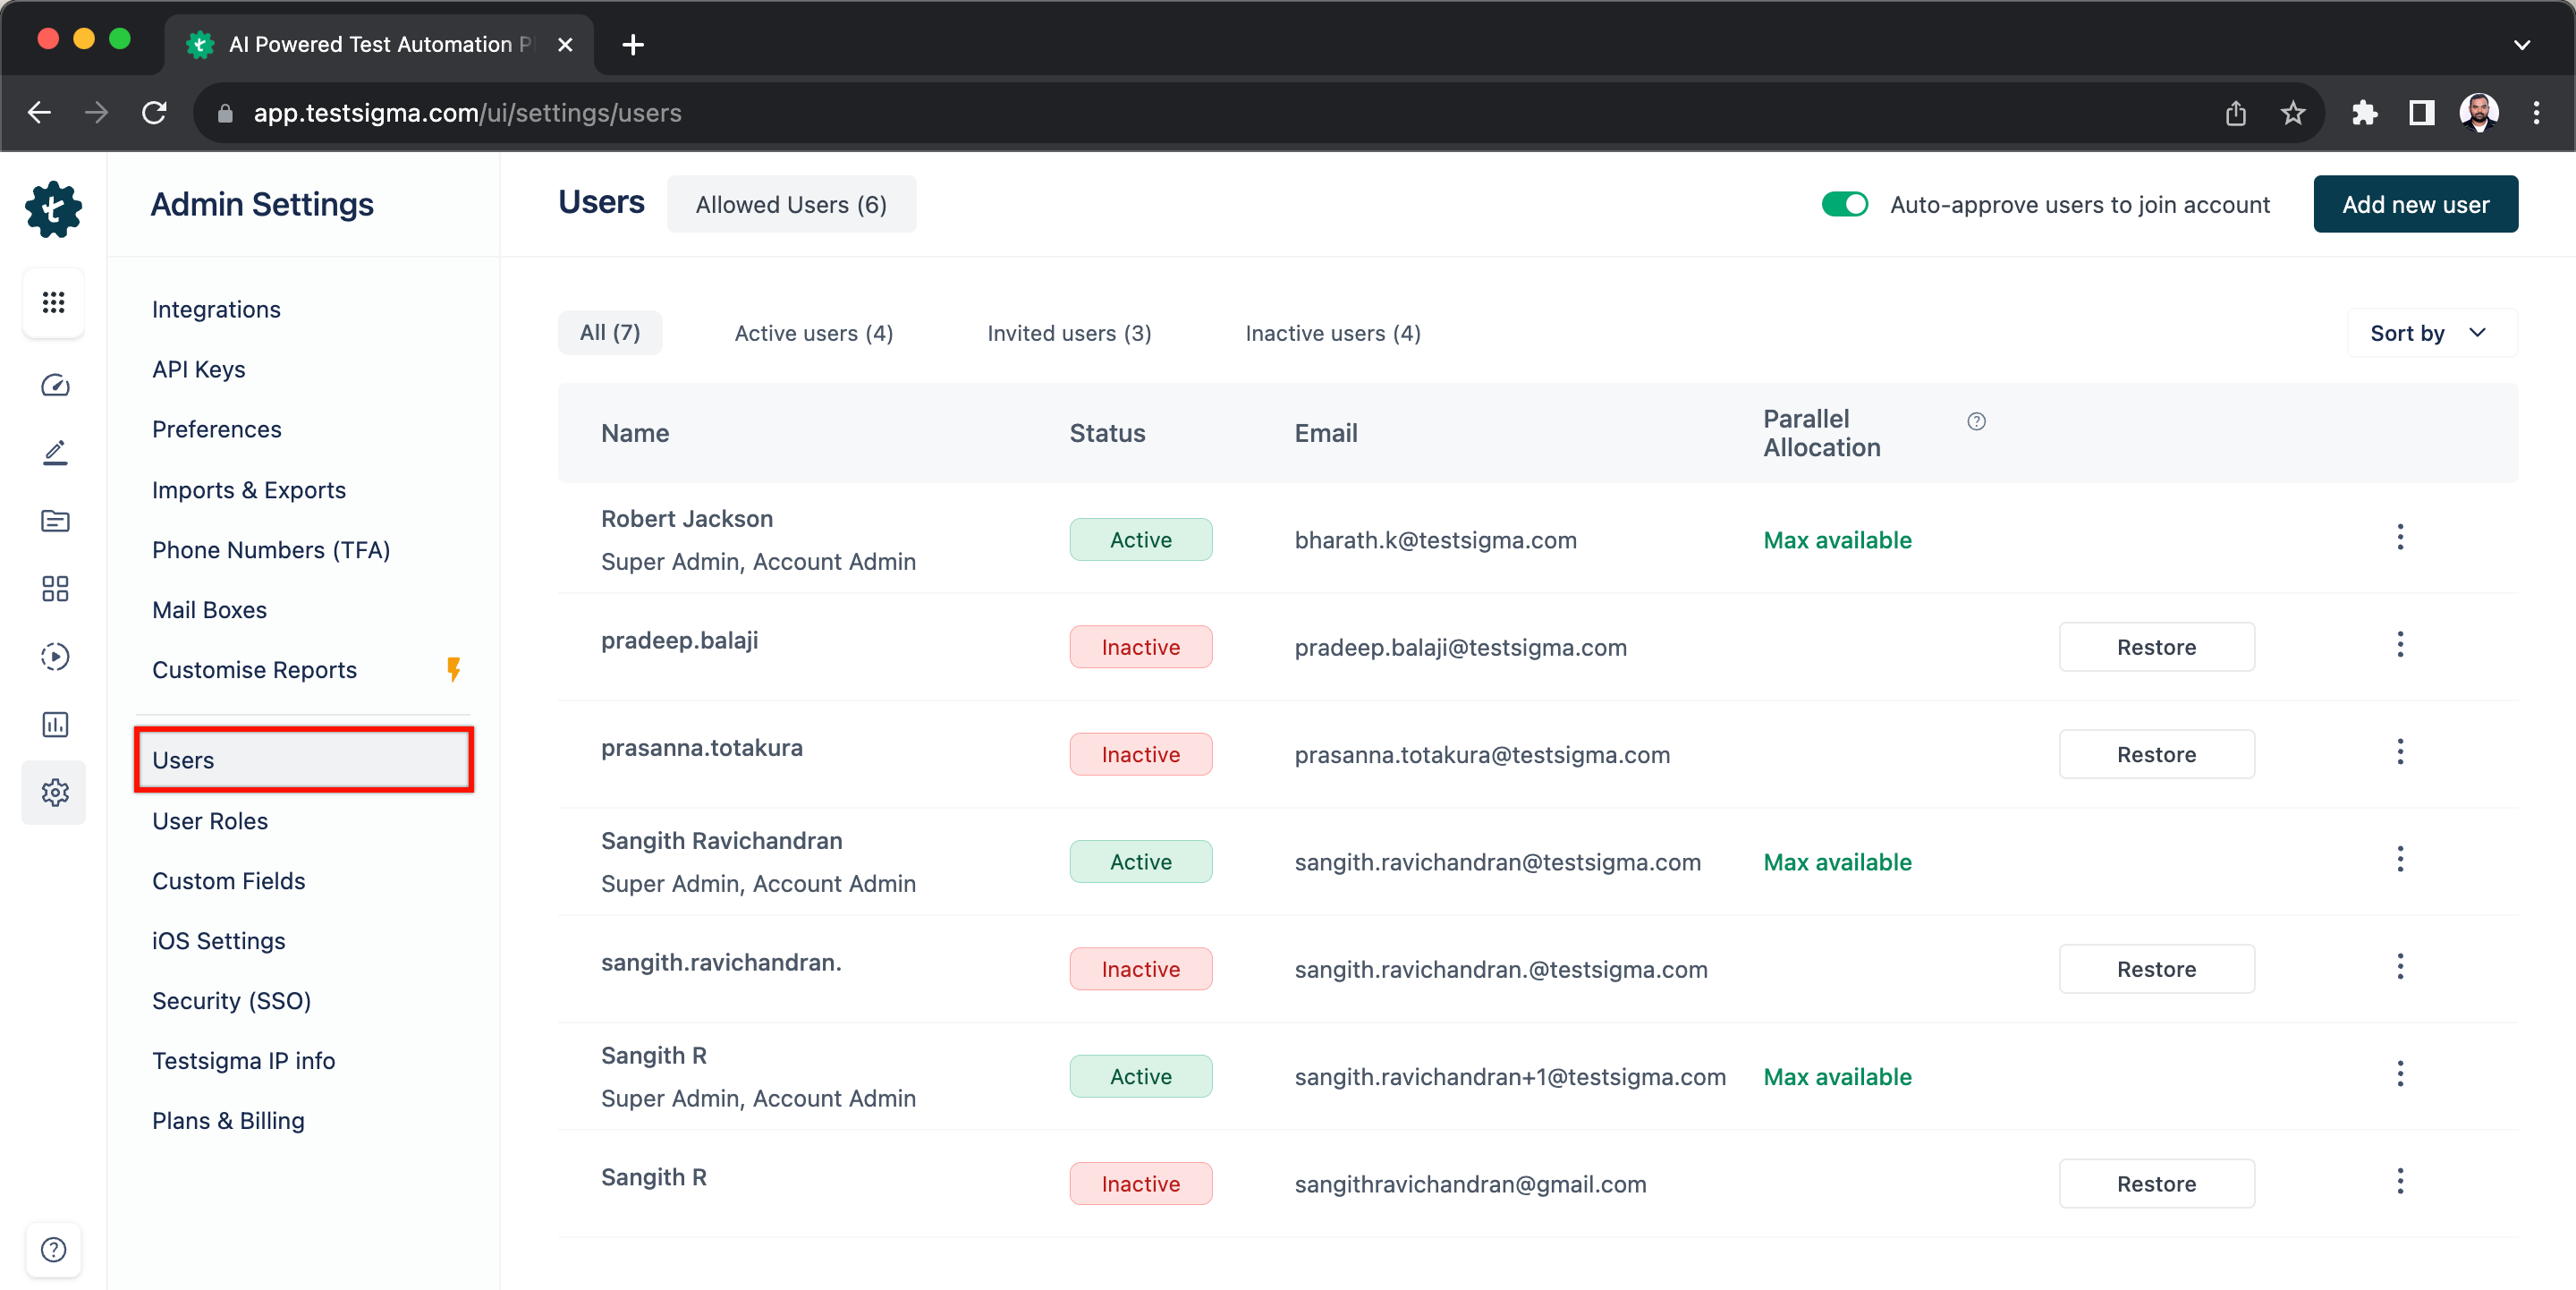2576x1290 pixels.
Task: Open more options for Sangith Ravichandran
Action: click(x=2400, y=860)
